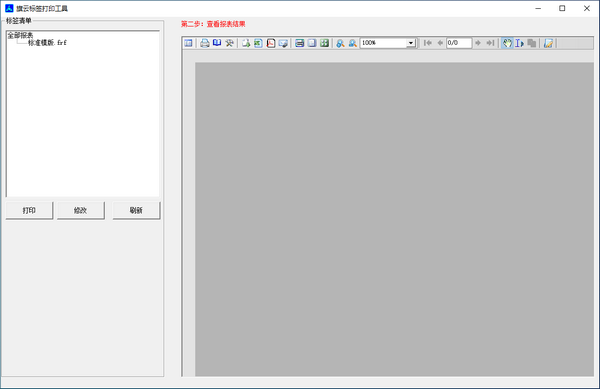Screen dimensions: 600x389
Task: Maximize the label print tool window
Action: [x=562, y=8]
